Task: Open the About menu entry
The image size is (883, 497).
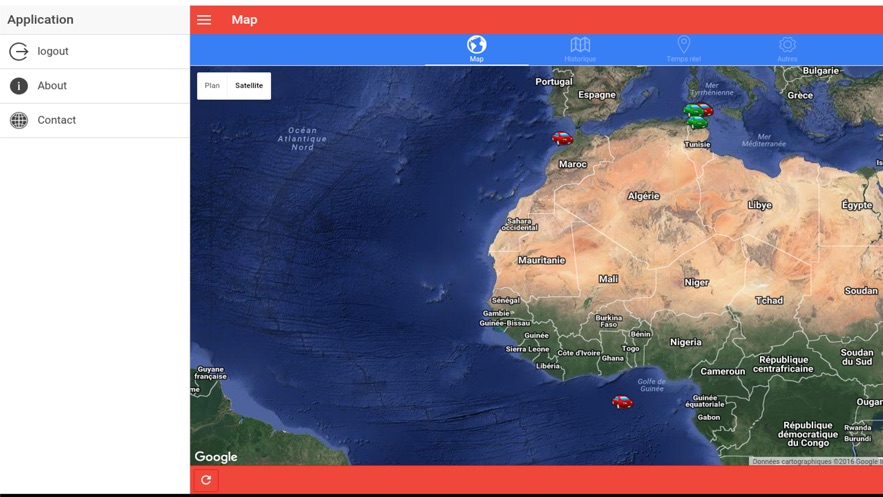Action: click(95, 86)
